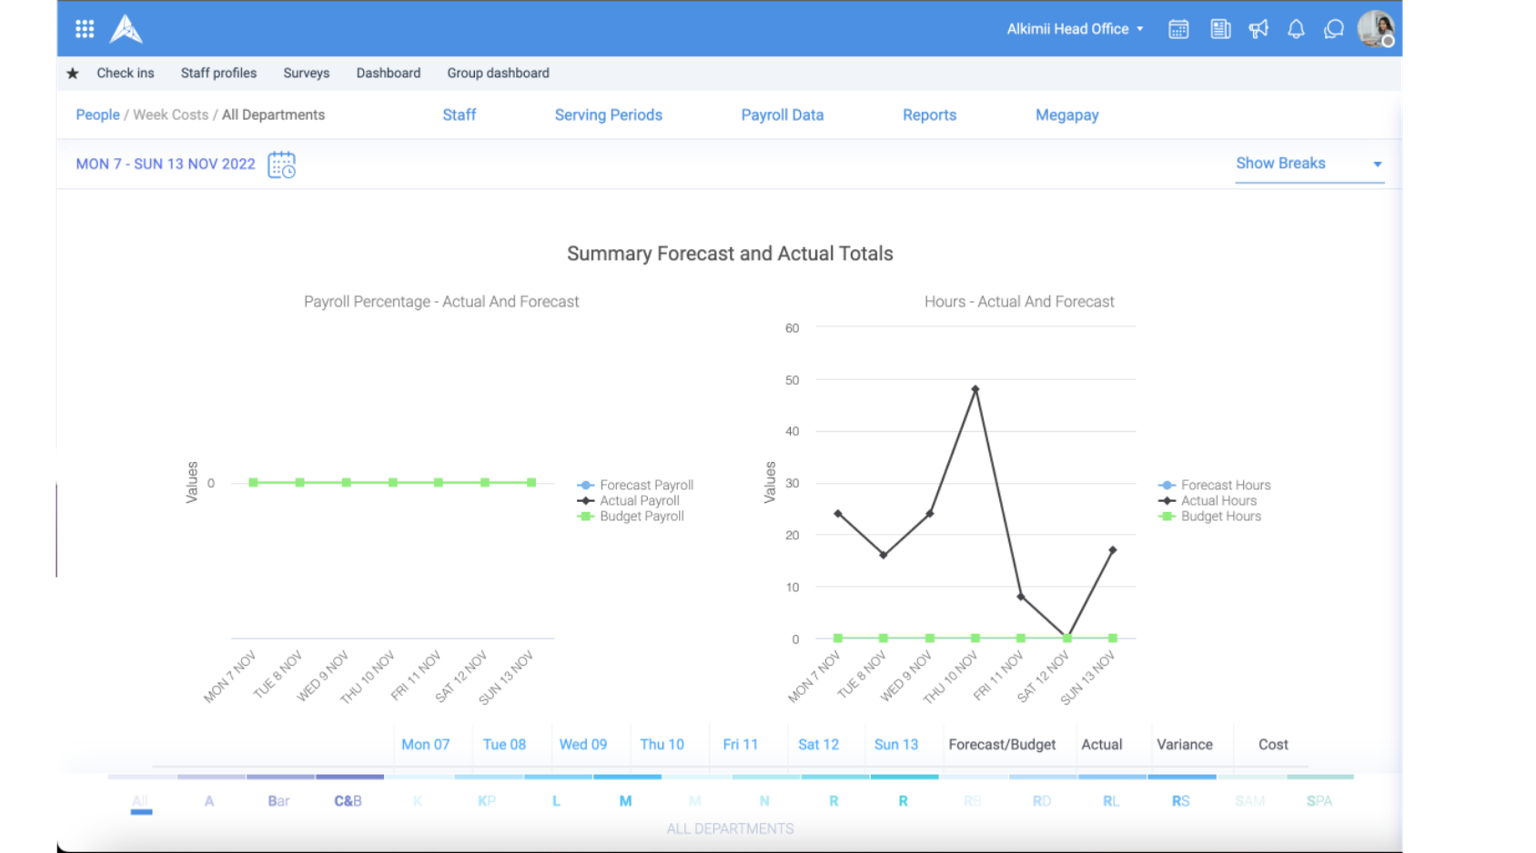Click the Megapay link
This screenshot has height=853, width=1536.
tap(1067, 115)
